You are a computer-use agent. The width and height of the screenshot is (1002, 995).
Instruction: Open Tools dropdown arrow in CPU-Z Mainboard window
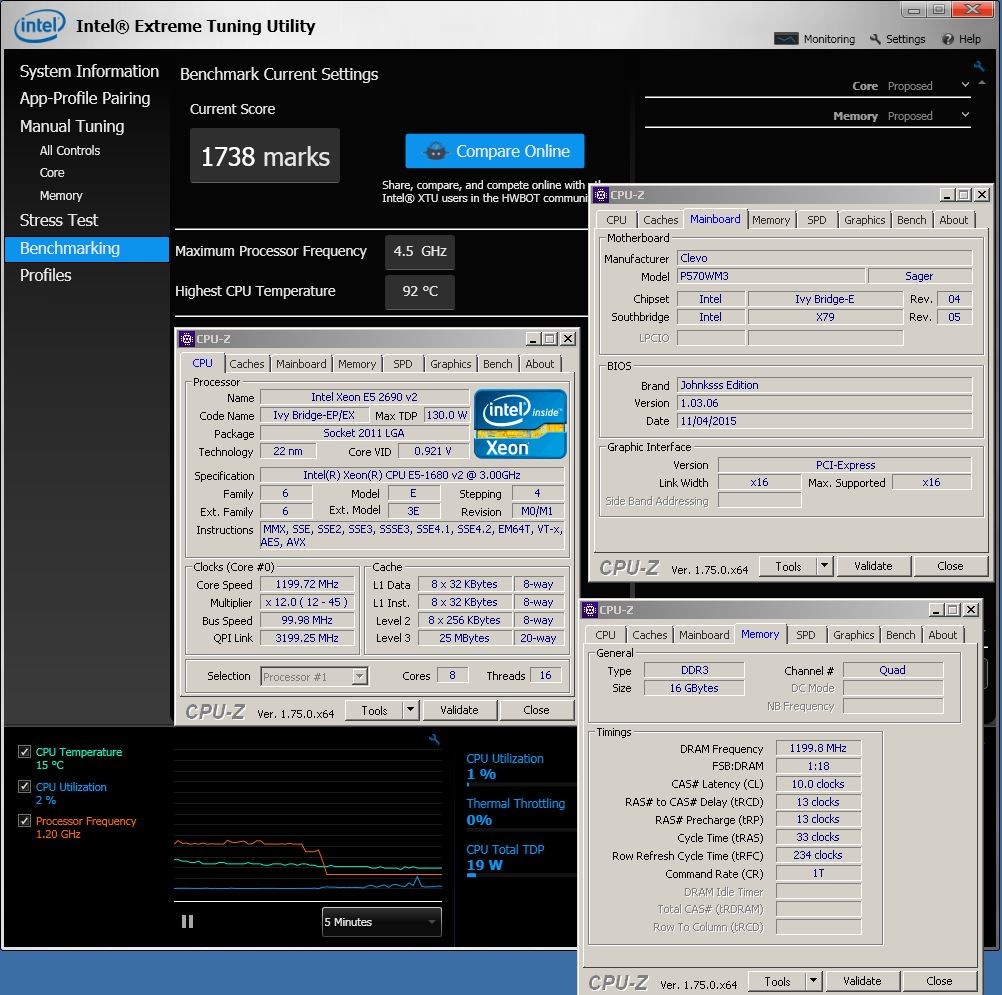[x=824, y=566]
